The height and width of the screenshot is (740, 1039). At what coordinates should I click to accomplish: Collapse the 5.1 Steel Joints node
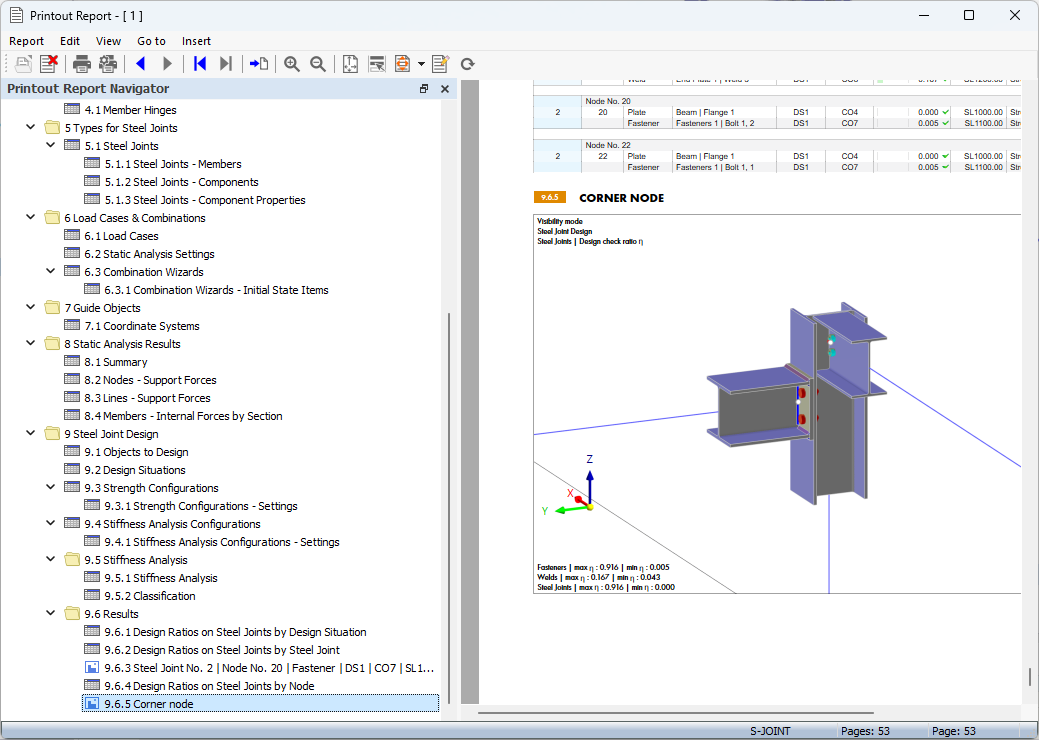point(50,145)
